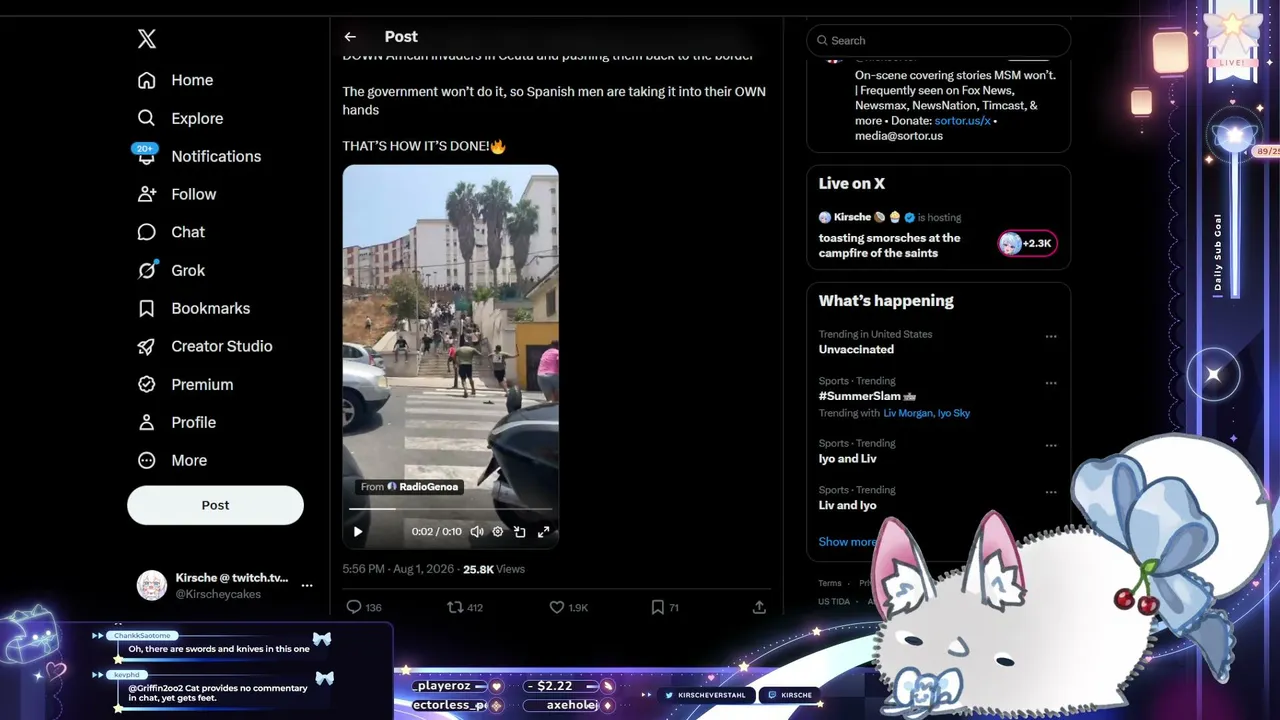Click the reply icon with 136 replies
Image resolution: width=1280 pixels, height=720 pixels.
pyautogui.click(x=353, y=607)
